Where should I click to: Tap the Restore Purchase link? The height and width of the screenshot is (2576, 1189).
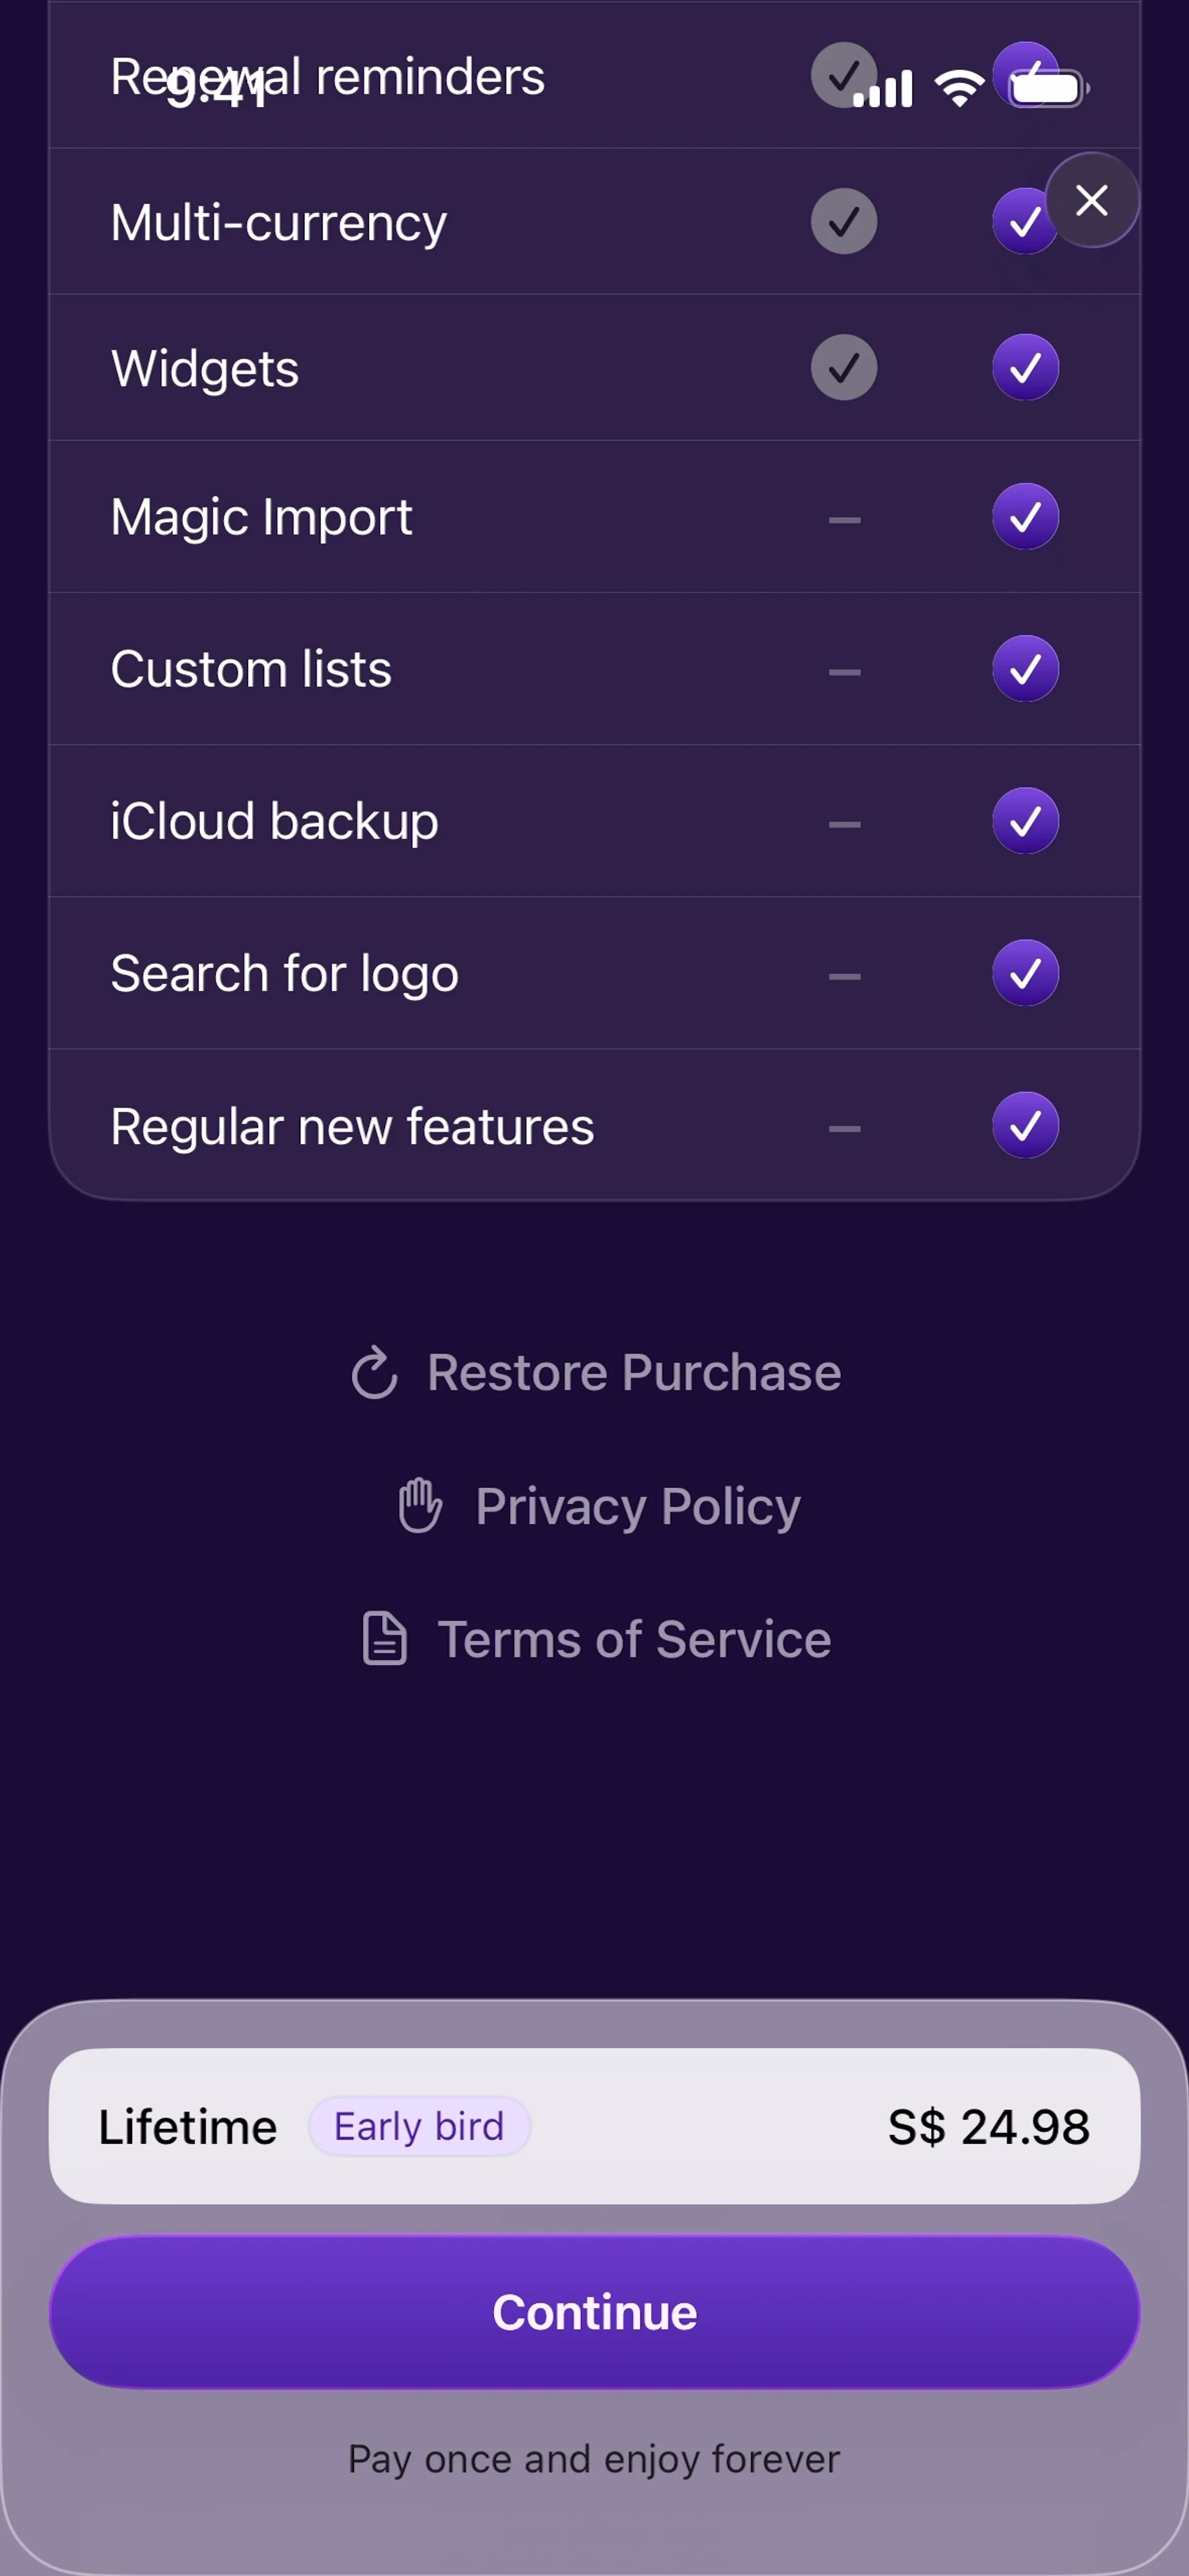(633, 1372)
